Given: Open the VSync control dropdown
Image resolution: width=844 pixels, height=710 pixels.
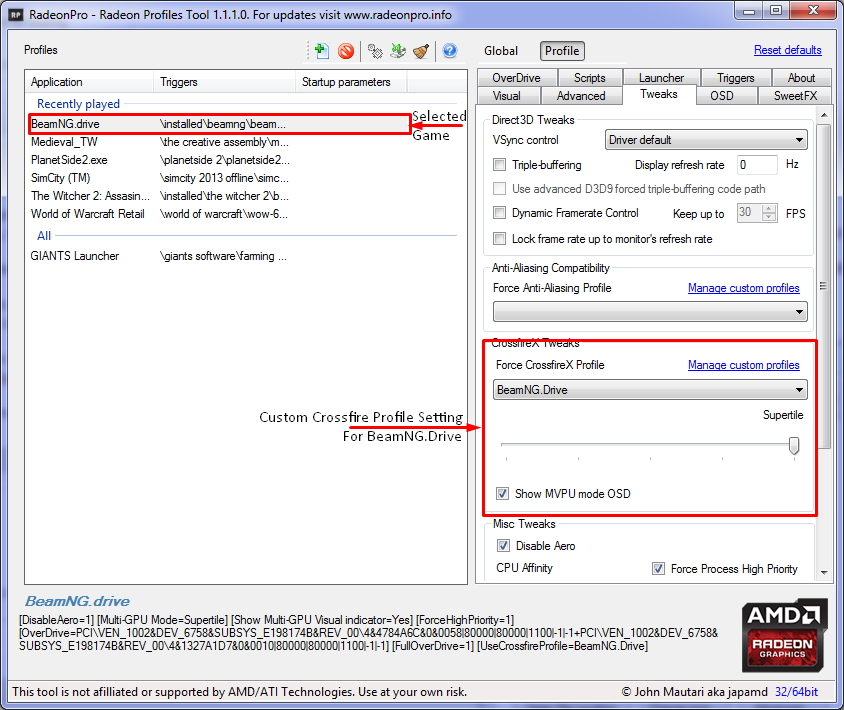Looking at the screenshot, I should (x=706, y=140).
